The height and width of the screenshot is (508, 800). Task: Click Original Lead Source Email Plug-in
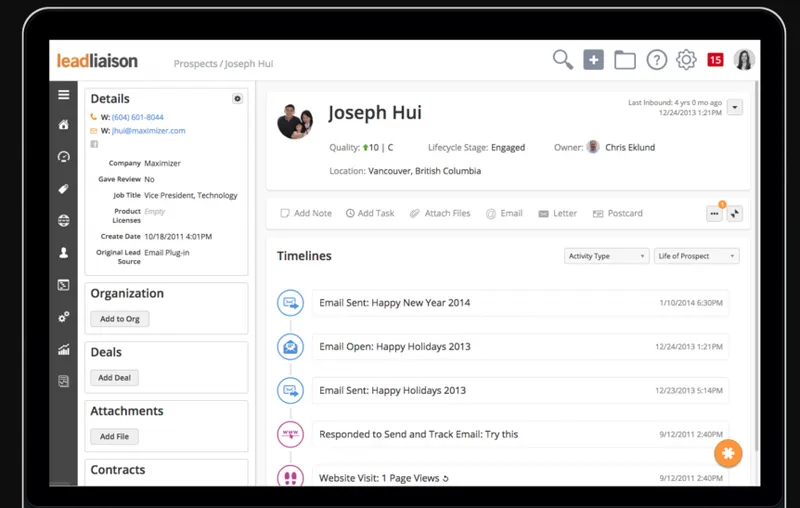tap(167, 252)
